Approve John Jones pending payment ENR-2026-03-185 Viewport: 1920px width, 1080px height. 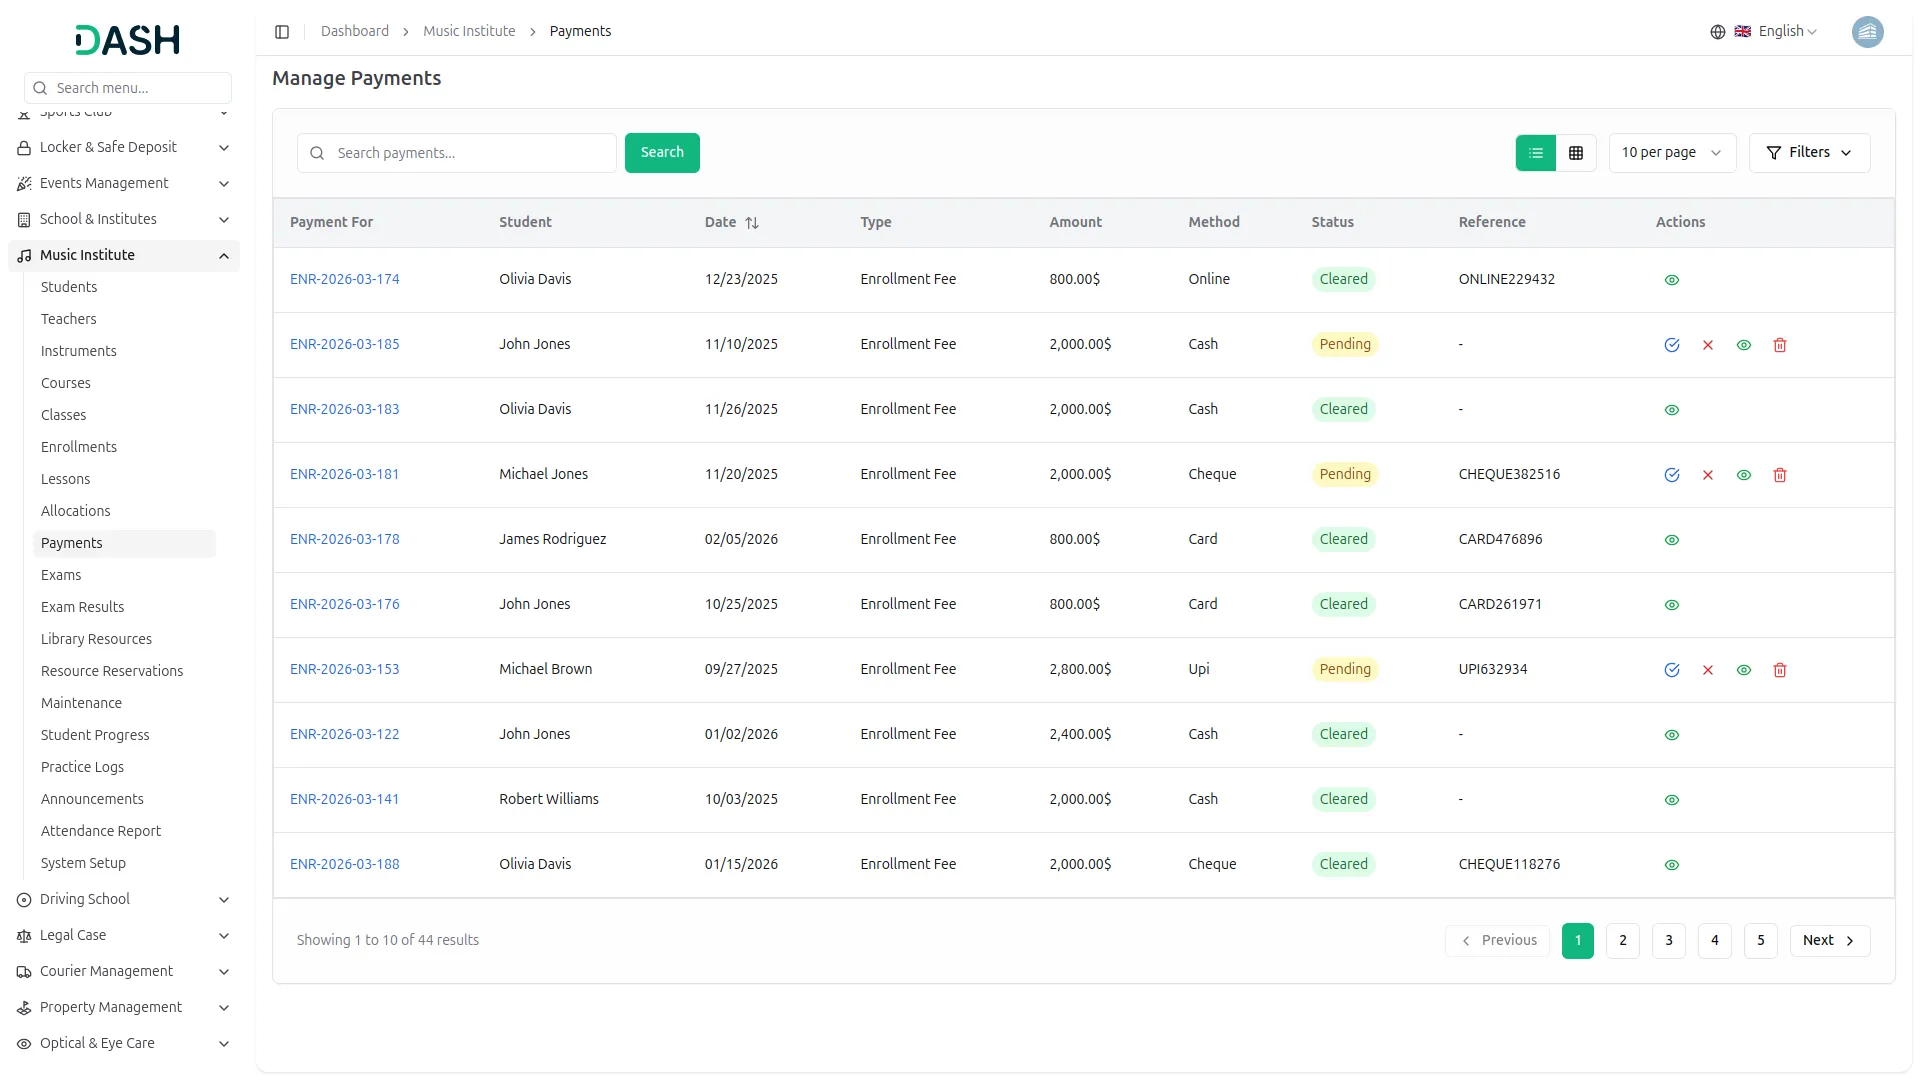click(1671, 345)
